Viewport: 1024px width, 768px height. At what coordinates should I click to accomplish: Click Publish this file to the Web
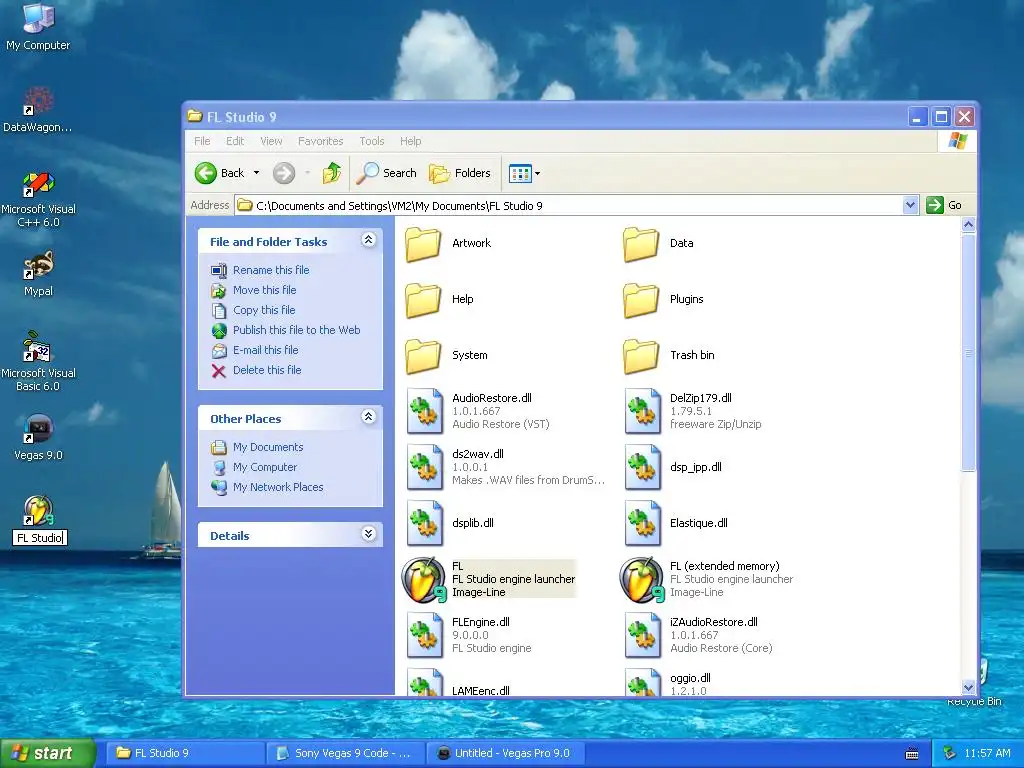(x=296, y=330)
